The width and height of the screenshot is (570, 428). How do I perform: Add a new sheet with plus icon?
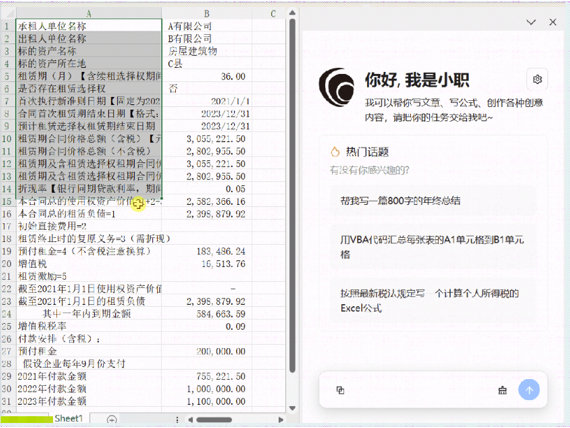(x=112, y=420)
